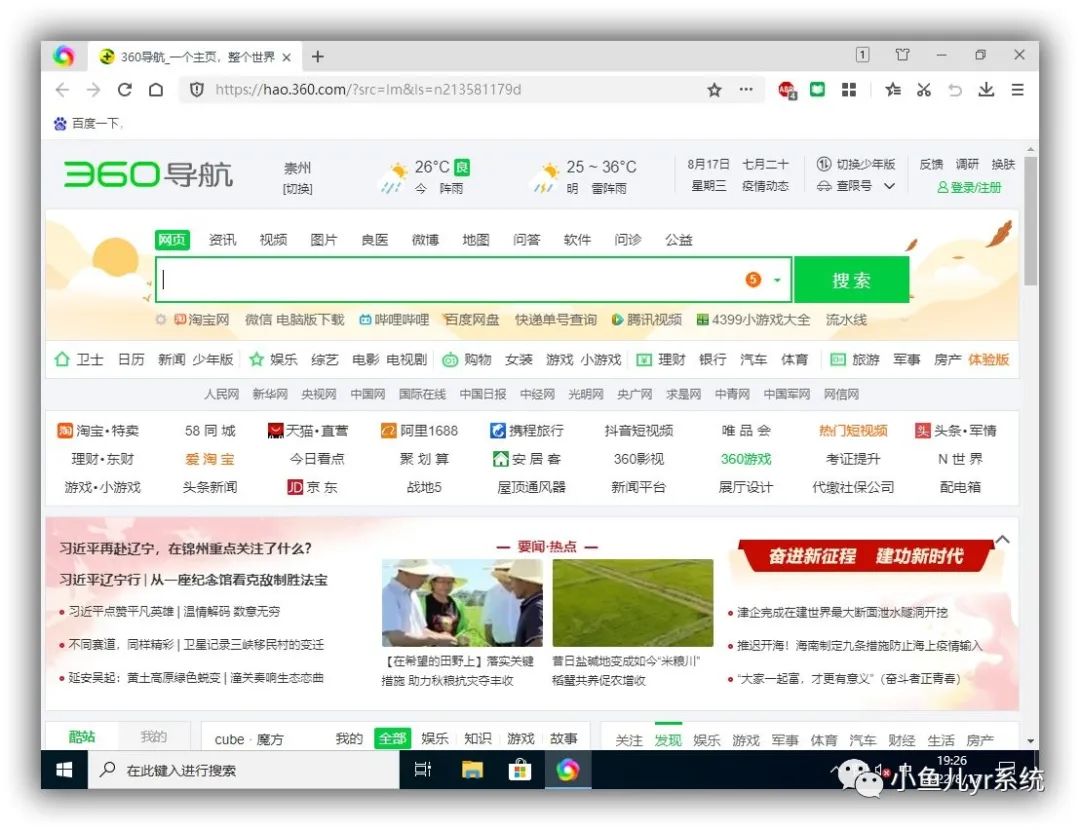This screenshot has height=830, width=1080.
Task: Click the tab counter icon showing 1
Action: point(862,54)
